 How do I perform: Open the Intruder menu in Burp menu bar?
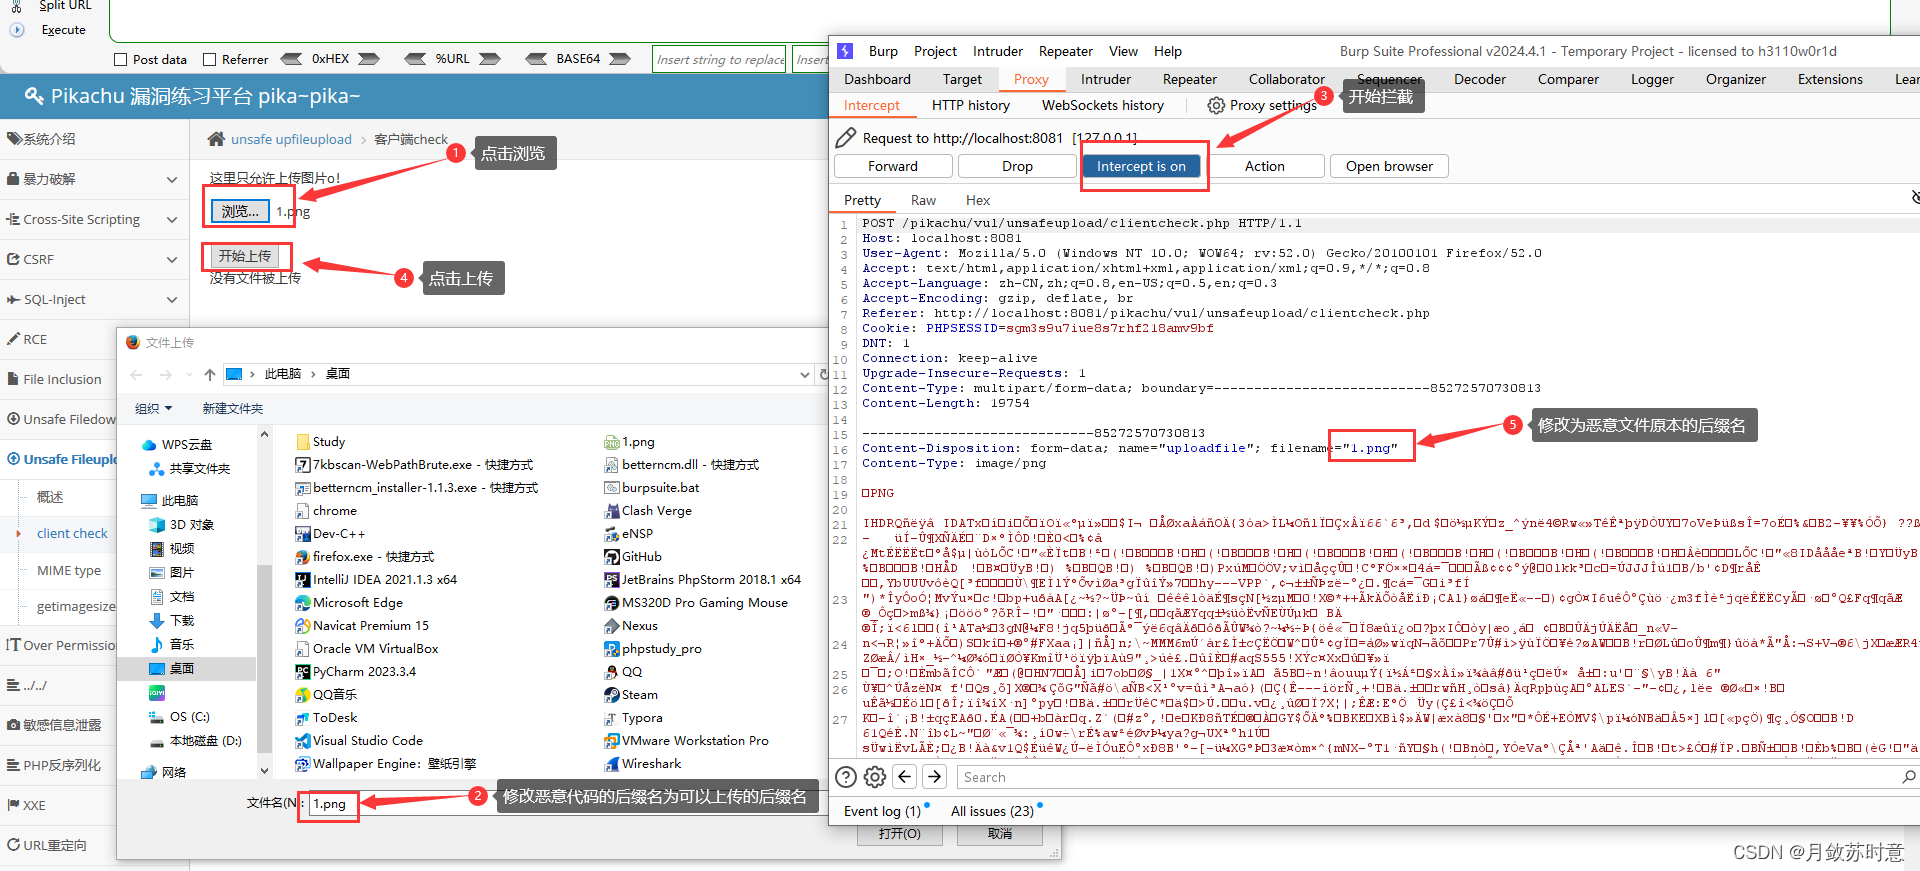(997, 51)
